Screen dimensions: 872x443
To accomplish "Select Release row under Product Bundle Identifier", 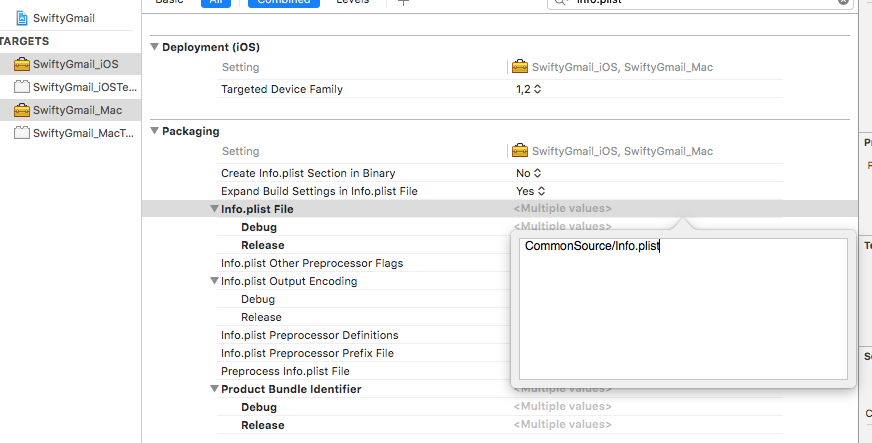I will 262,425.
